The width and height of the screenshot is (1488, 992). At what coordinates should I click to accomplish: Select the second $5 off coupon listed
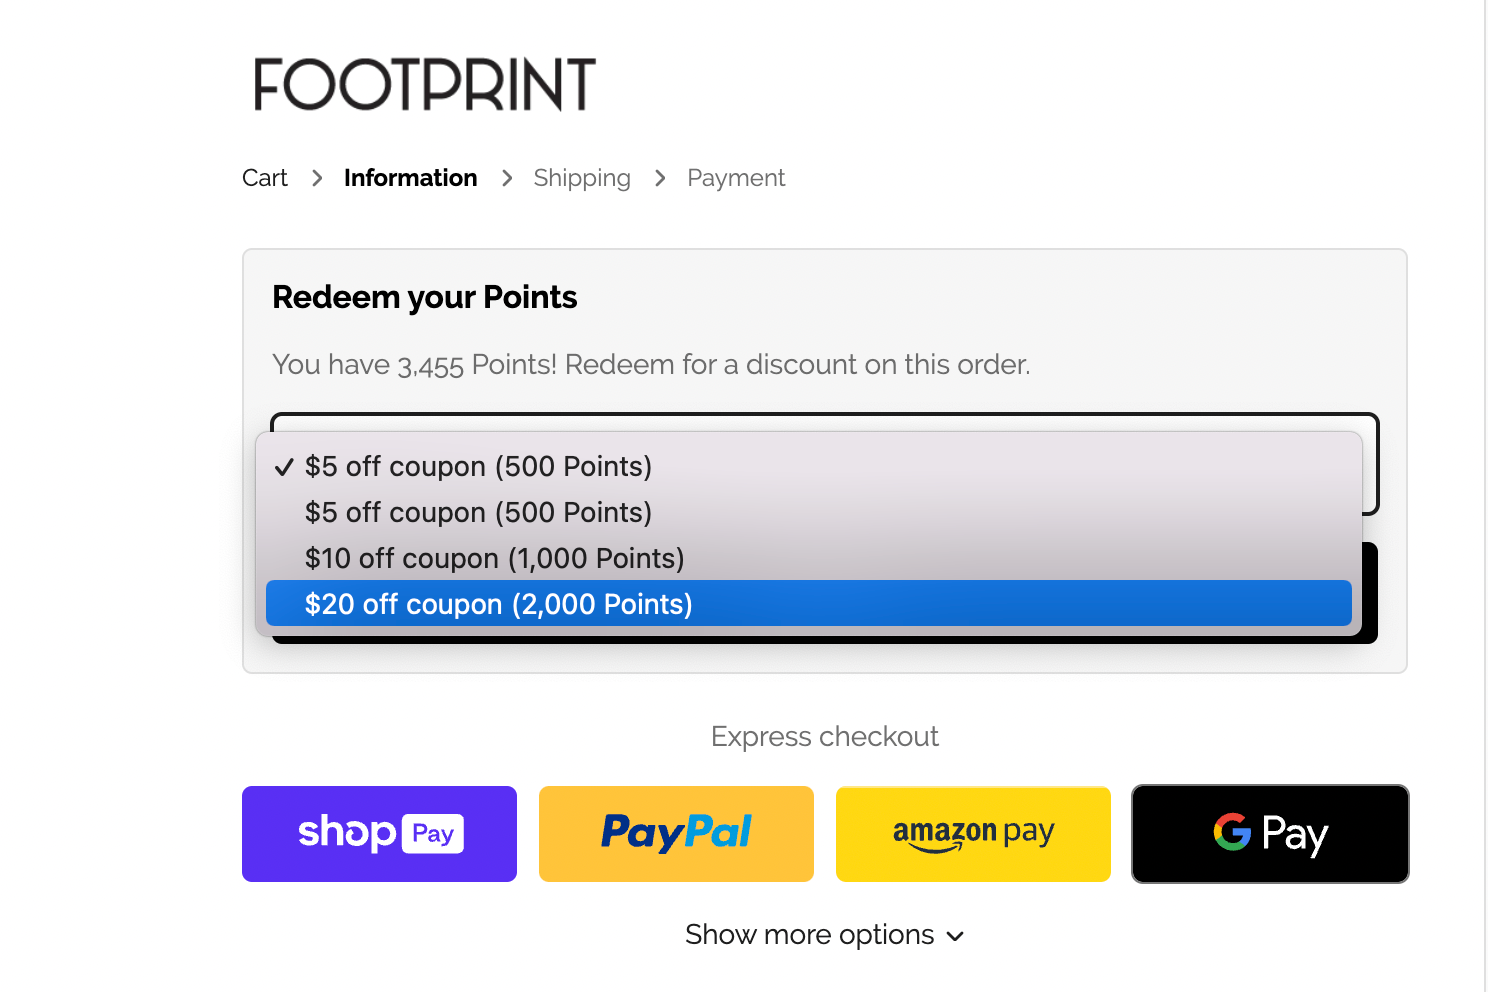[x=478, y=512]
